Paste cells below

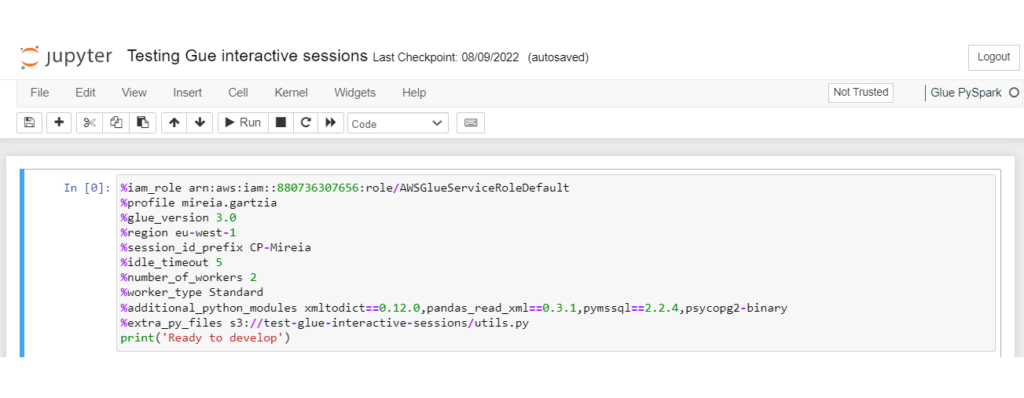142,122
